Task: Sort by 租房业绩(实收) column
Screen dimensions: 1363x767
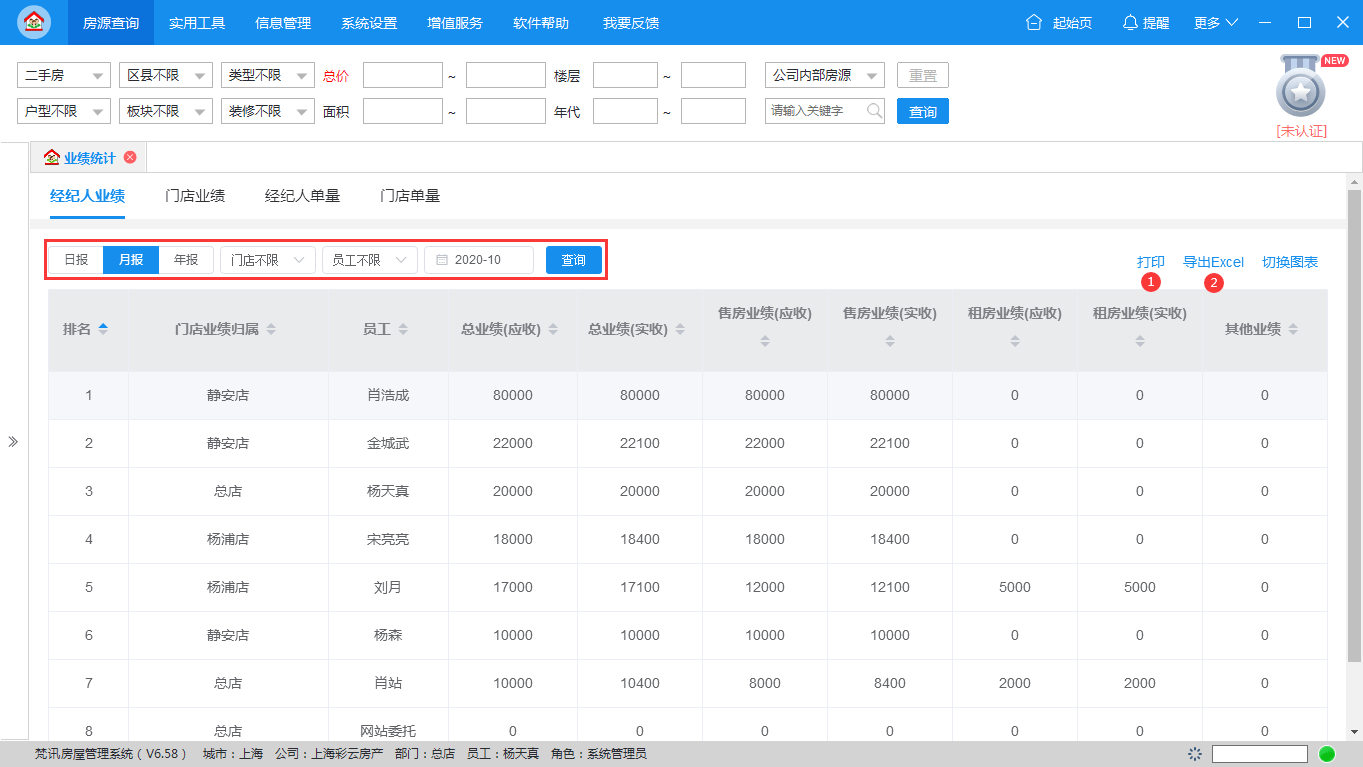Action: pyautogui.click(x=1140, y=341)
